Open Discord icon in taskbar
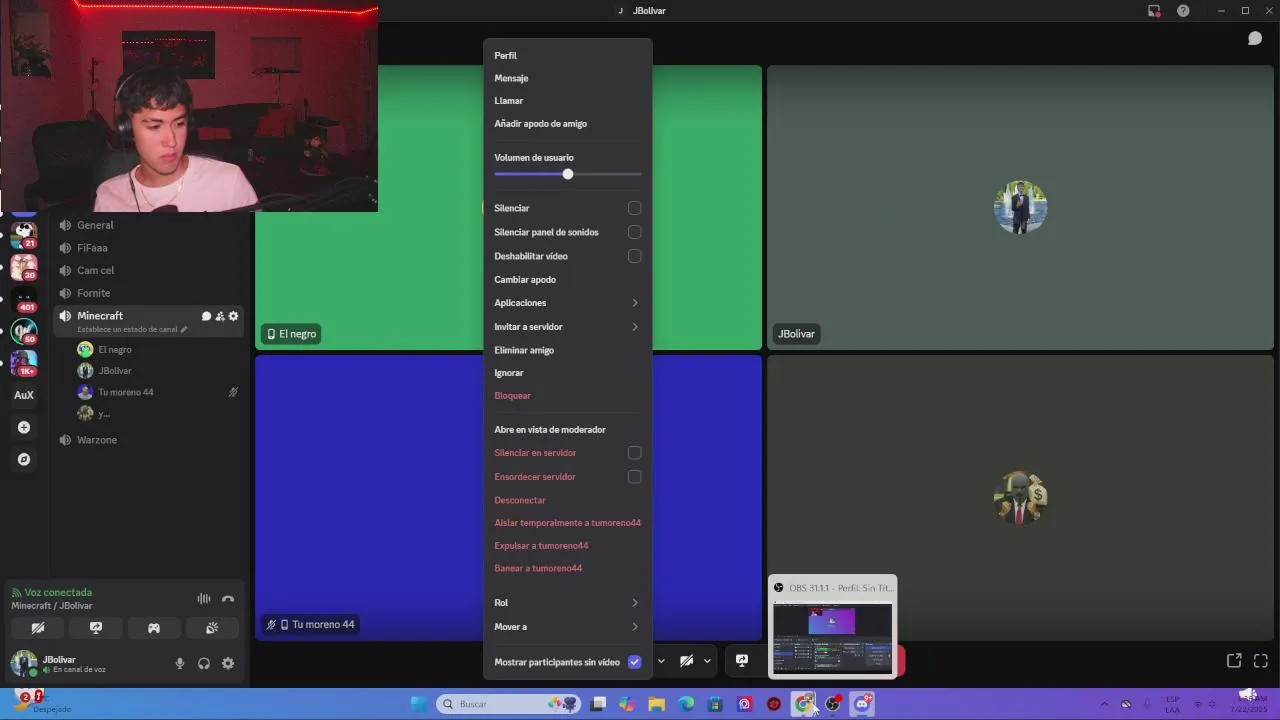 coord(862,704)
